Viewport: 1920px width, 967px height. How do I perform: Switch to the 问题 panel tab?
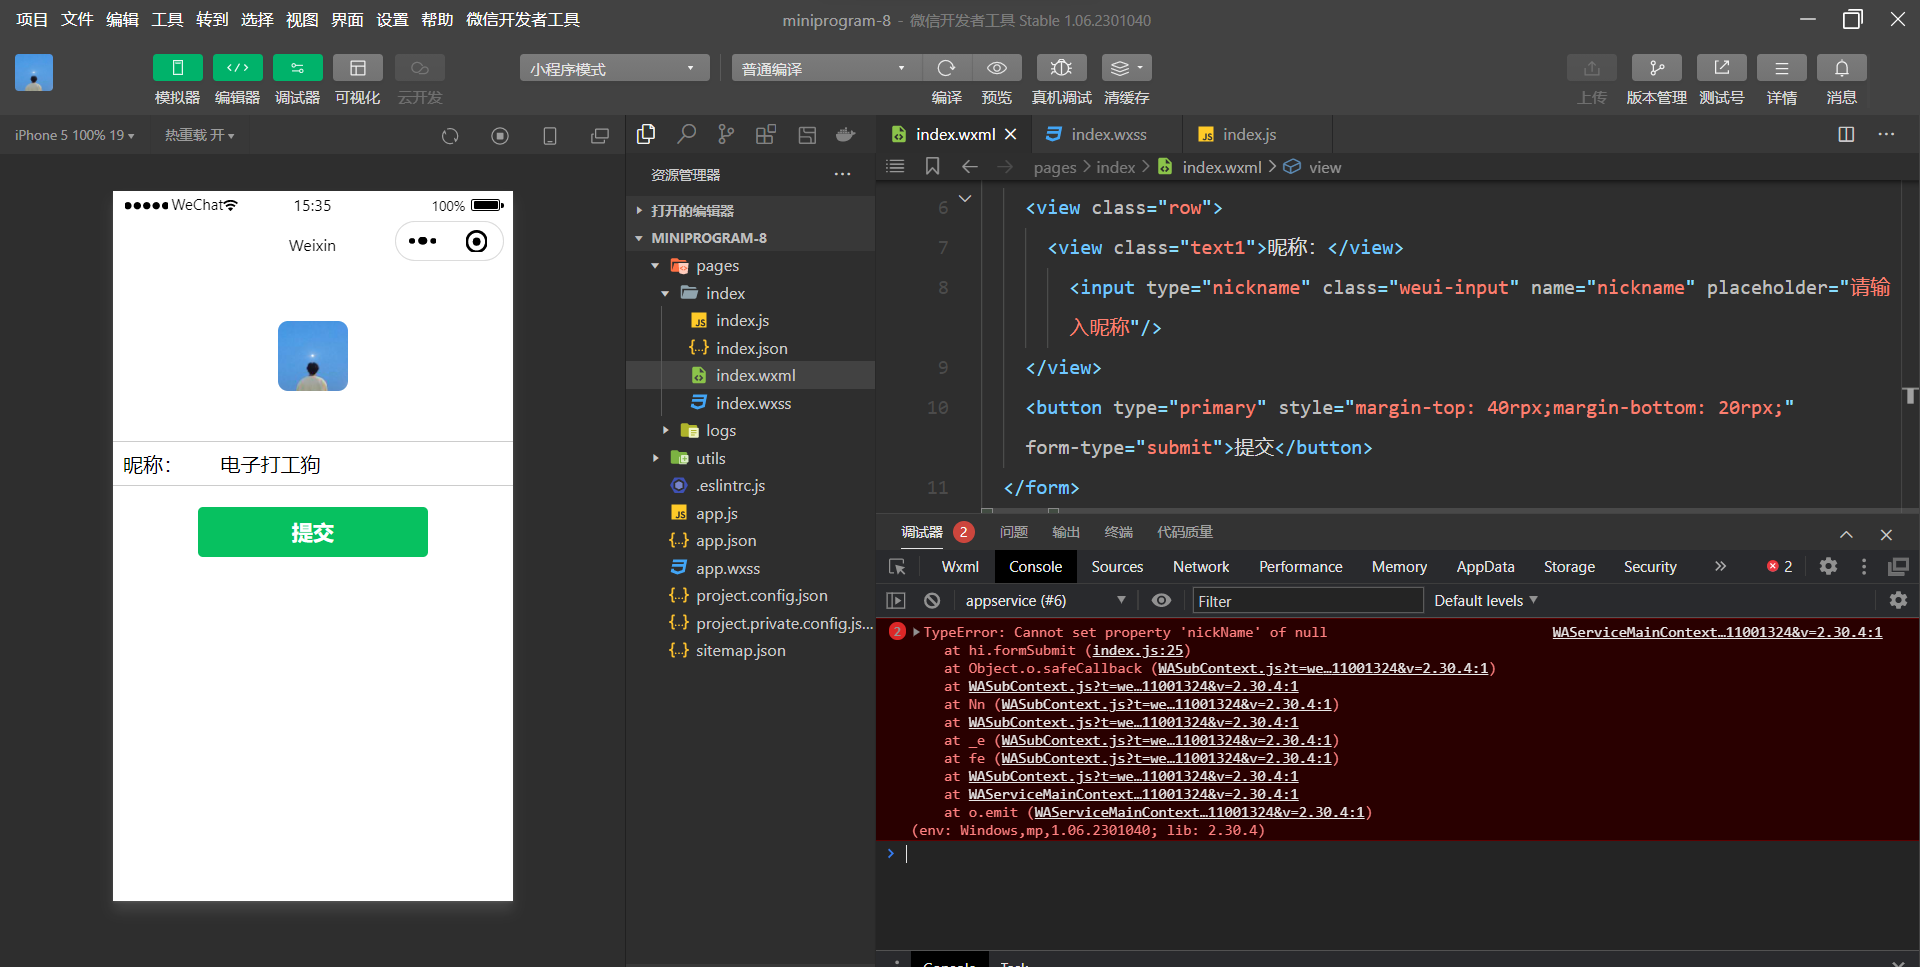coord(1013,532)
